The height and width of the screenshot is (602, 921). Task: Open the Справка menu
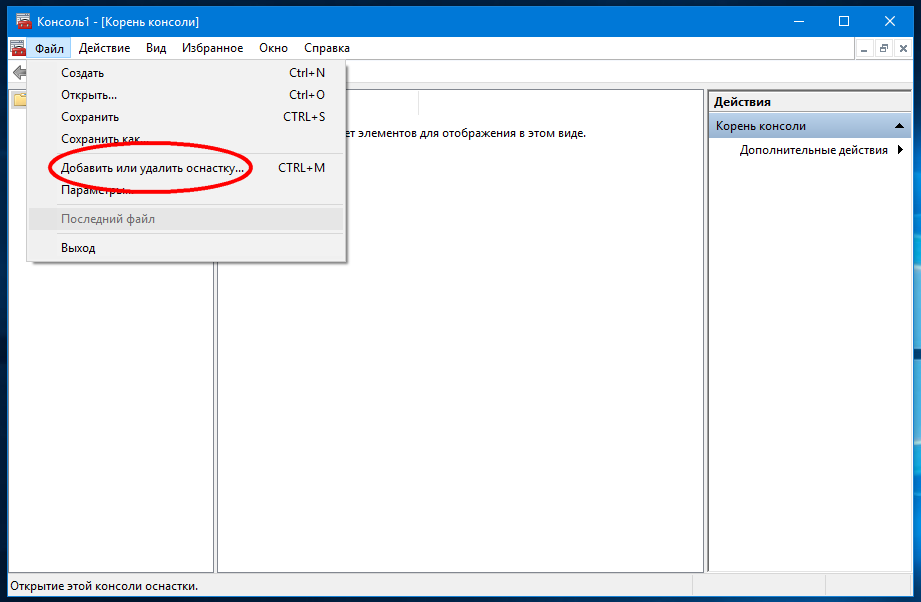point(326,48)
